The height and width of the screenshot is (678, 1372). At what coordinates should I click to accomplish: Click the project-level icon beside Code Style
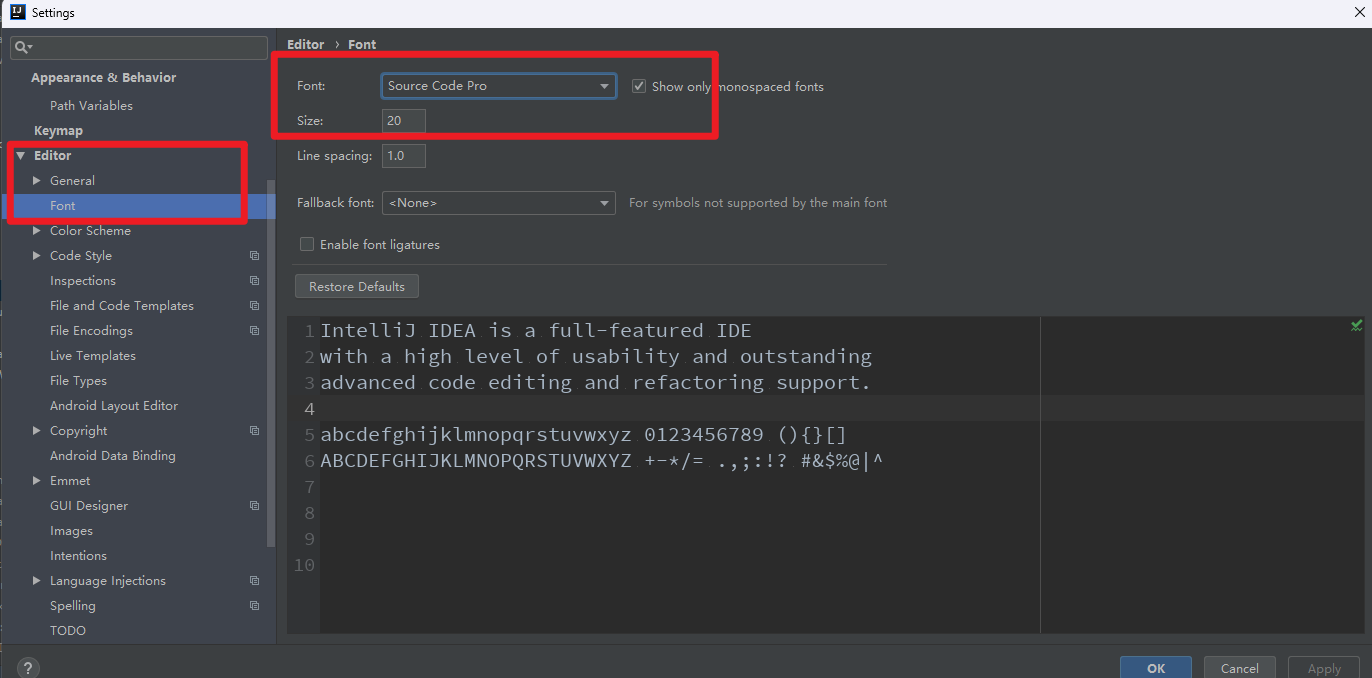click(254, 256)
